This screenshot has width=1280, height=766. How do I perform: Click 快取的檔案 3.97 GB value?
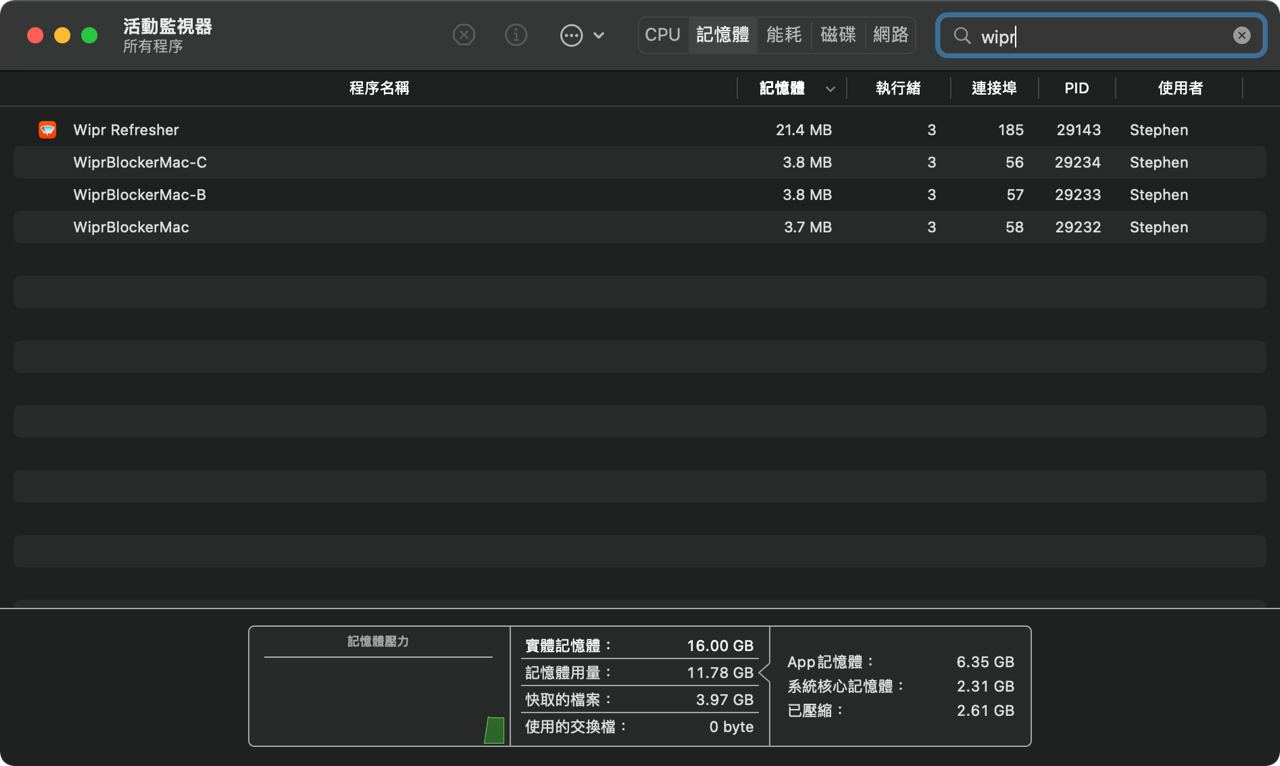pyautogui.click(x=725, y=700)
